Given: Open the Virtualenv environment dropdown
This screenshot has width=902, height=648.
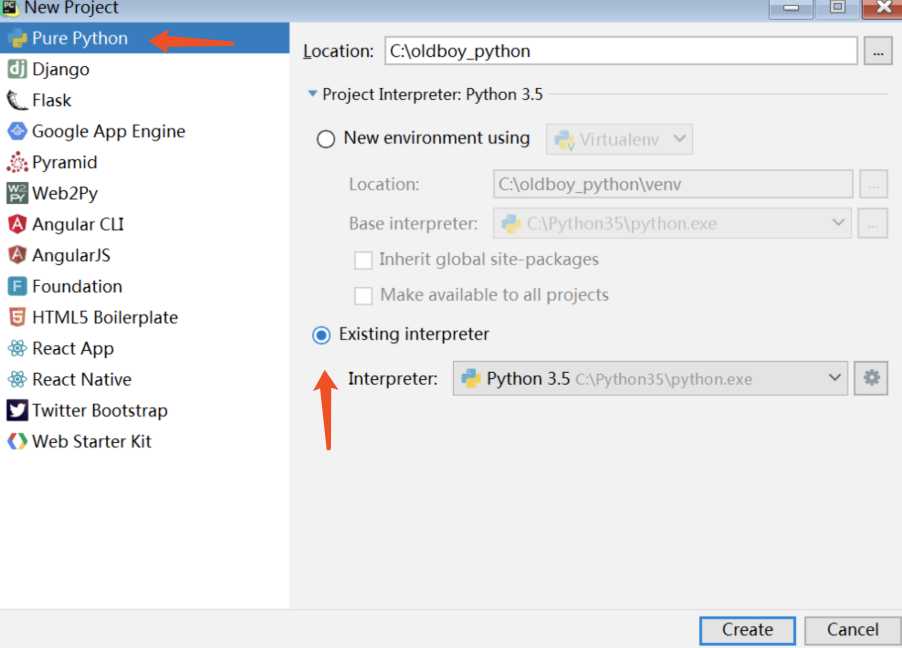Looking at the screenshot, I should tap(619, 139).
